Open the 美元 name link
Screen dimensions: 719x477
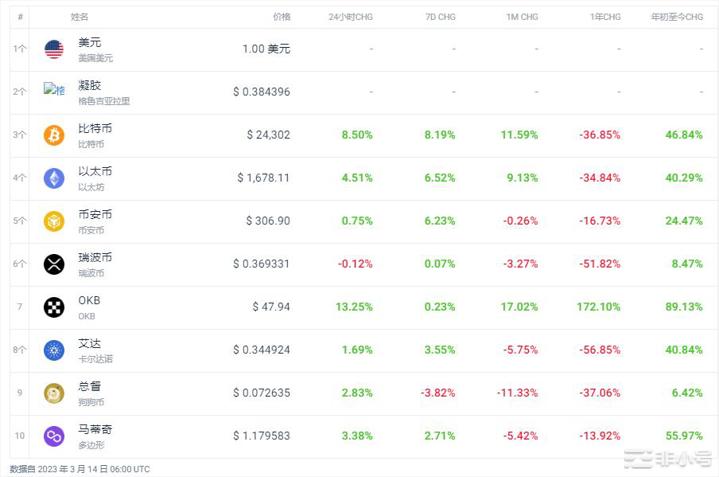click(x=89, y=42)
